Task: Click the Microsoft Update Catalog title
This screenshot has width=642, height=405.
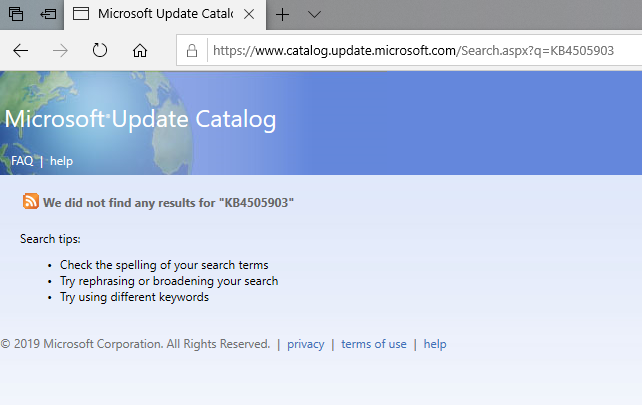Action: 140,120
